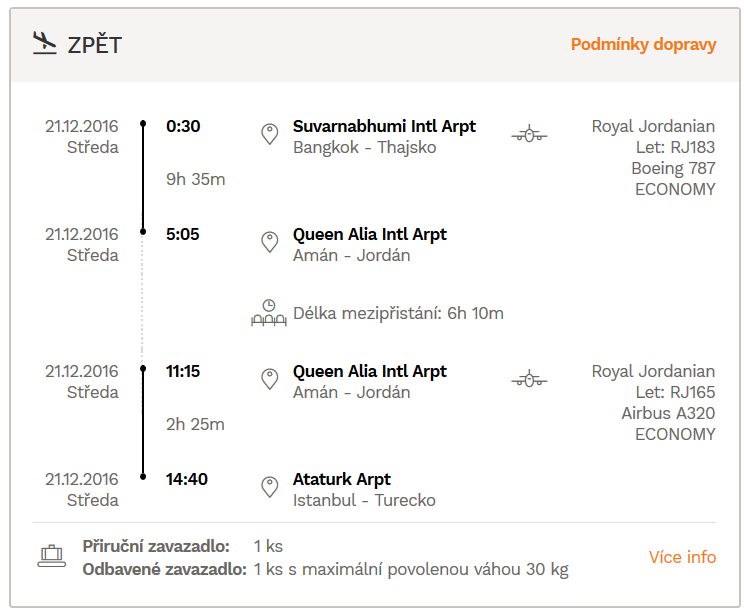Open the Více info baggage link
Image resolution: width=744 pixels, height=612 pixels.
682,557
